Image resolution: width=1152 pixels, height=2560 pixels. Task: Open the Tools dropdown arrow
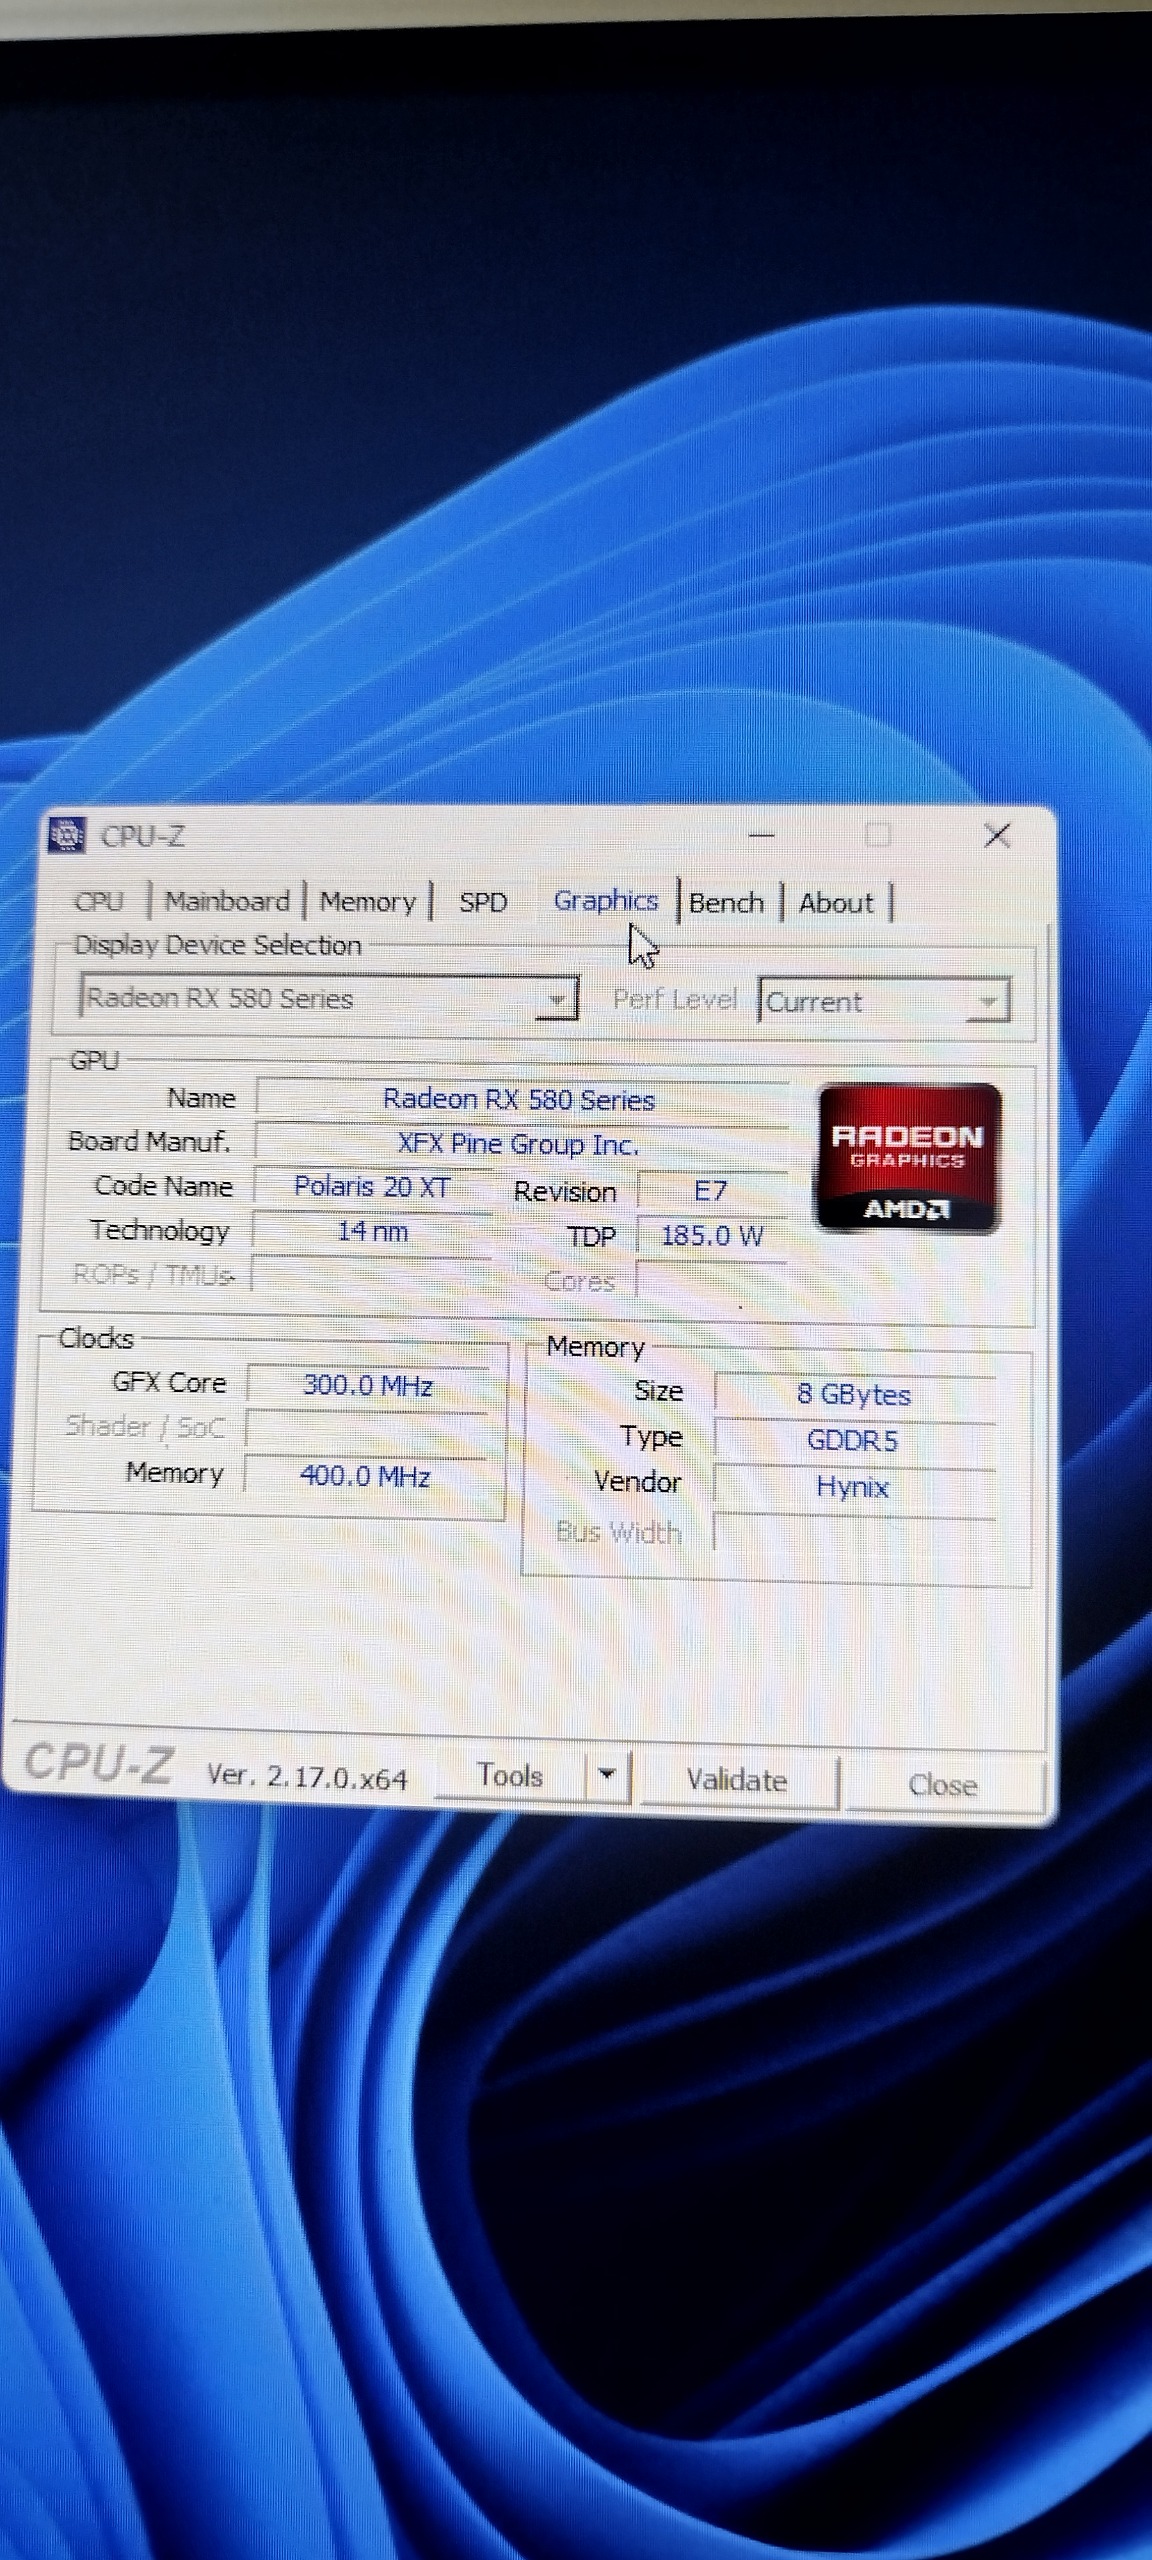607,1775
